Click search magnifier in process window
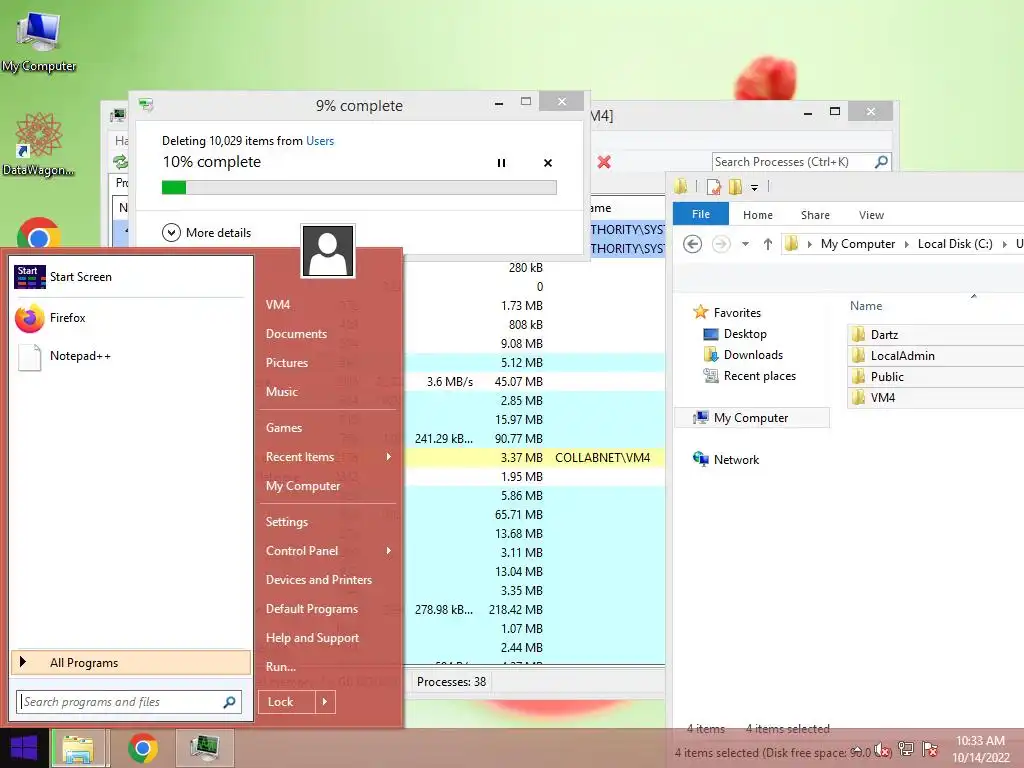Viewport: 1024px width, 768px height. 882,161
